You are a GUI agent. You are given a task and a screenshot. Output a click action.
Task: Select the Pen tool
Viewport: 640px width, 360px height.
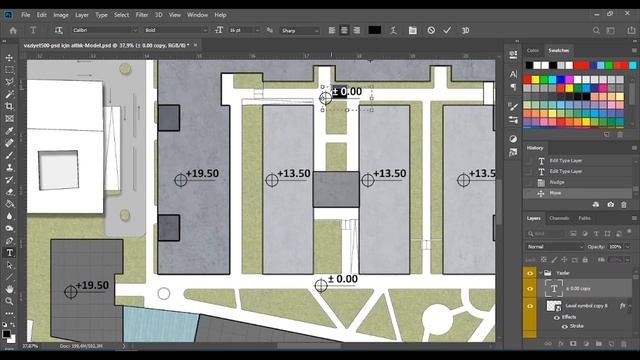pos(9,240)
